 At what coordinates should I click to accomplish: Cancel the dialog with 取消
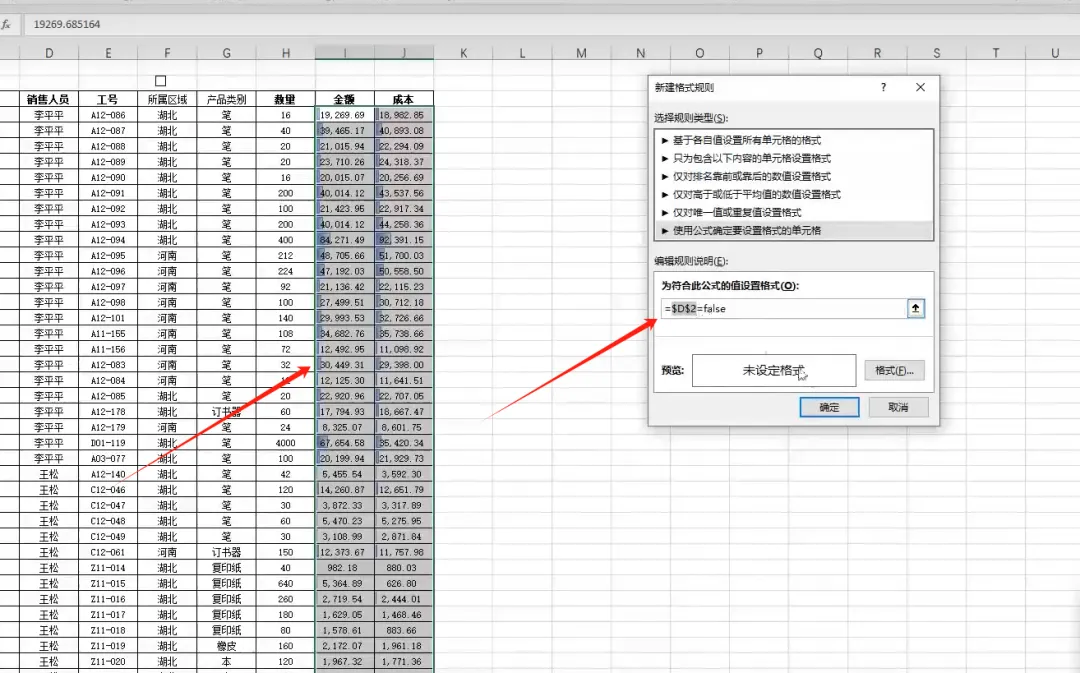coord(898,407)
